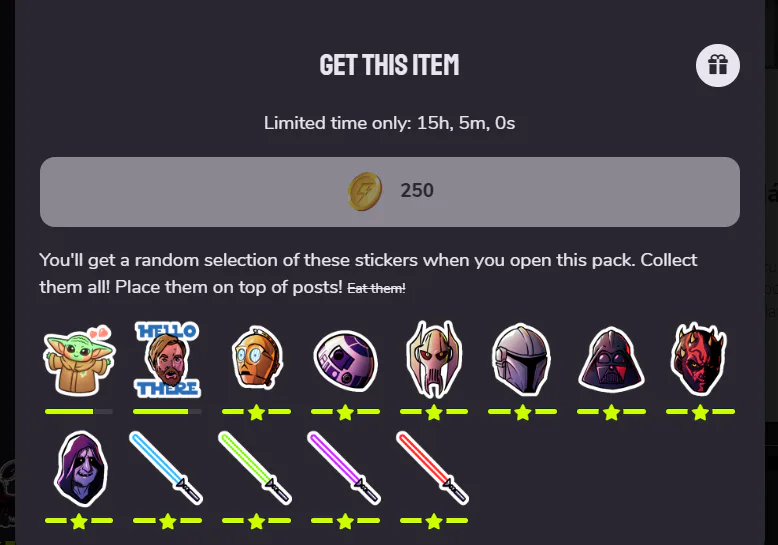Select the Darth Vader helmet sticker
This screenshot has height=545, width=778.
[611, 358]
